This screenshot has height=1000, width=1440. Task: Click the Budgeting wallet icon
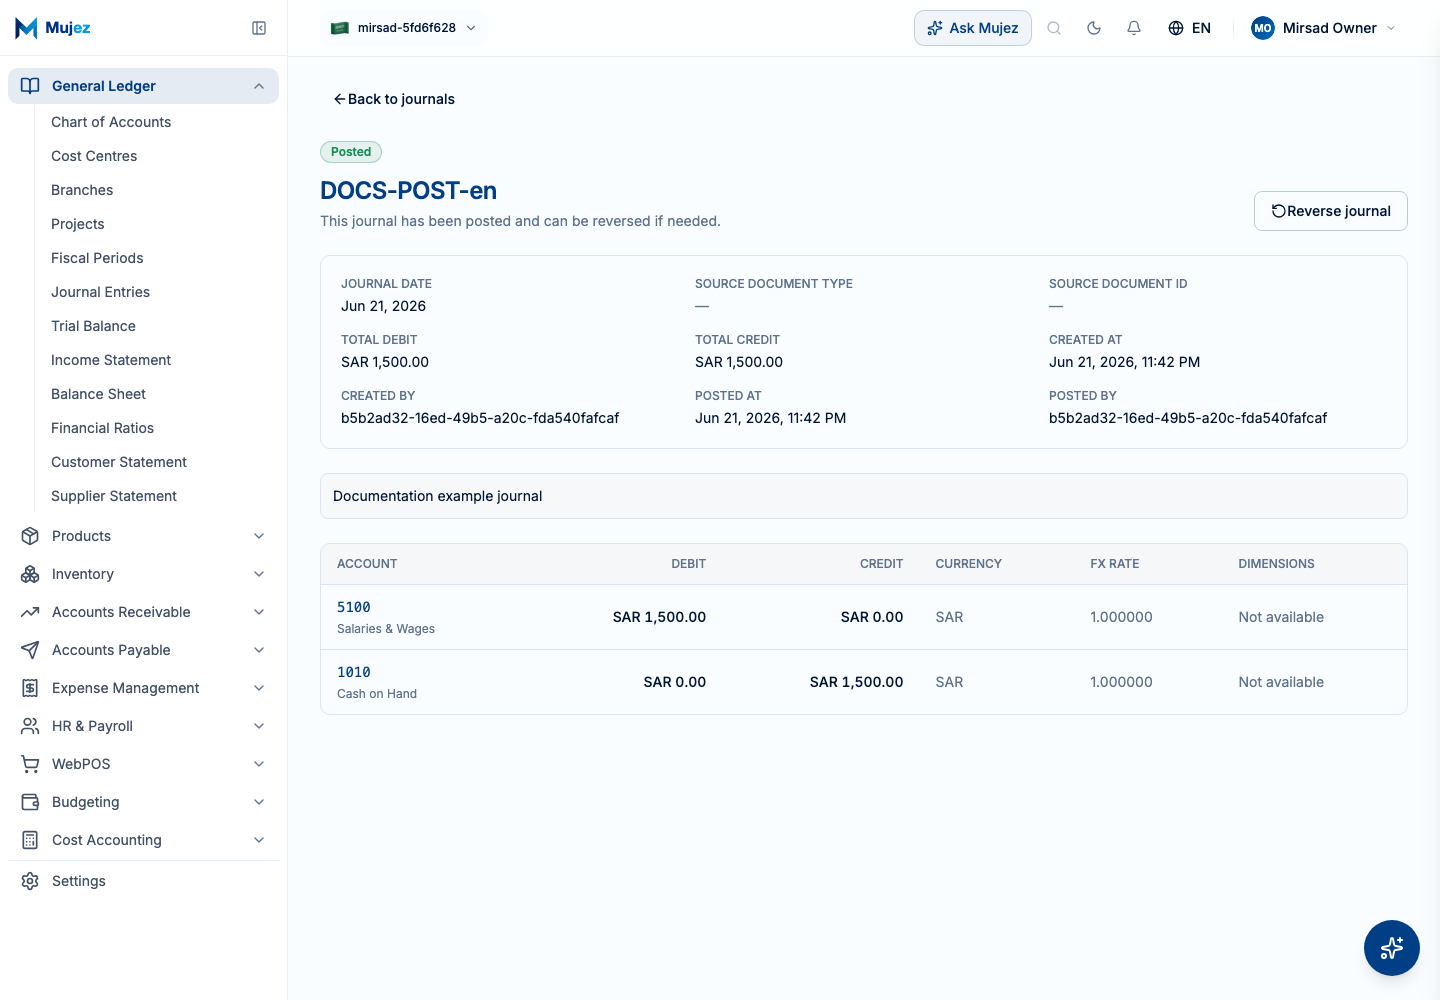pyautogui.click(x=30, y=802)
